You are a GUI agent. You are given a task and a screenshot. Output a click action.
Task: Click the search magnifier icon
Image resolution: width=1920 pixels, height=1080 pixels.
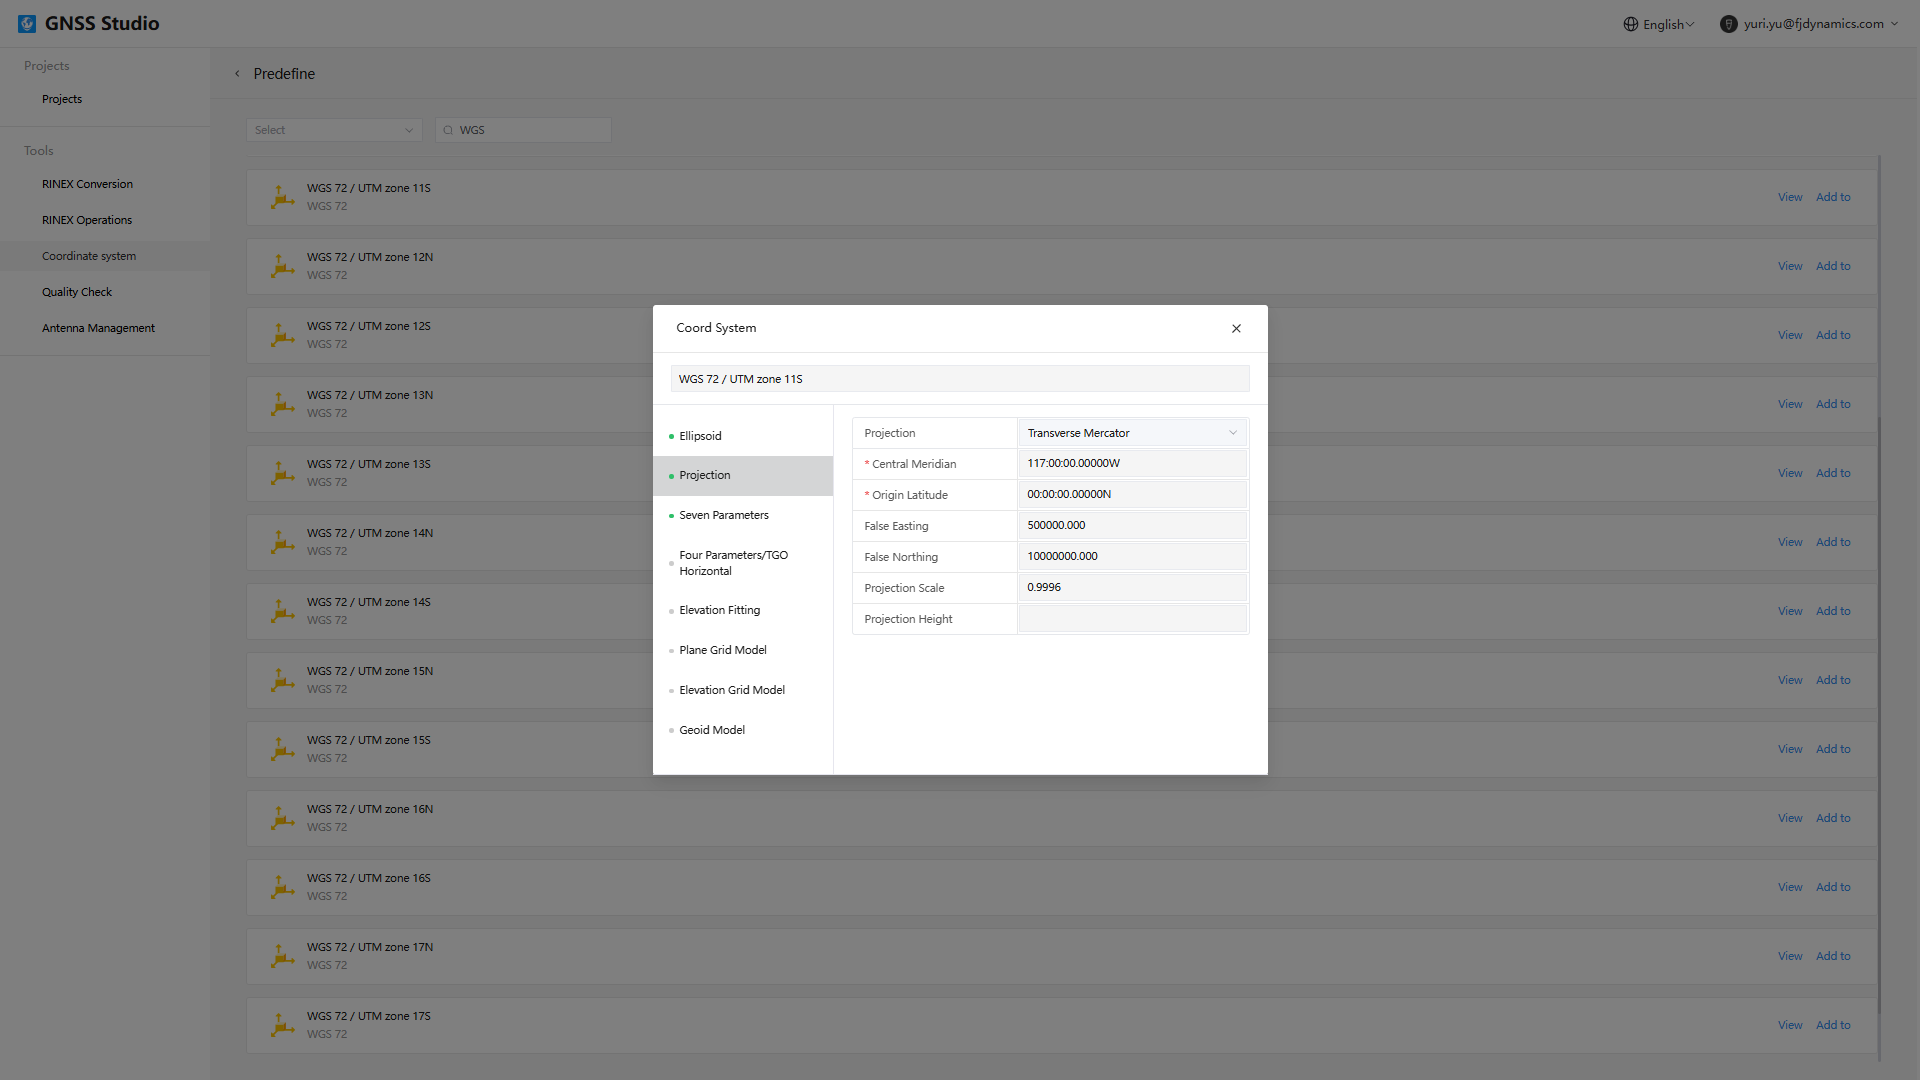448,130
